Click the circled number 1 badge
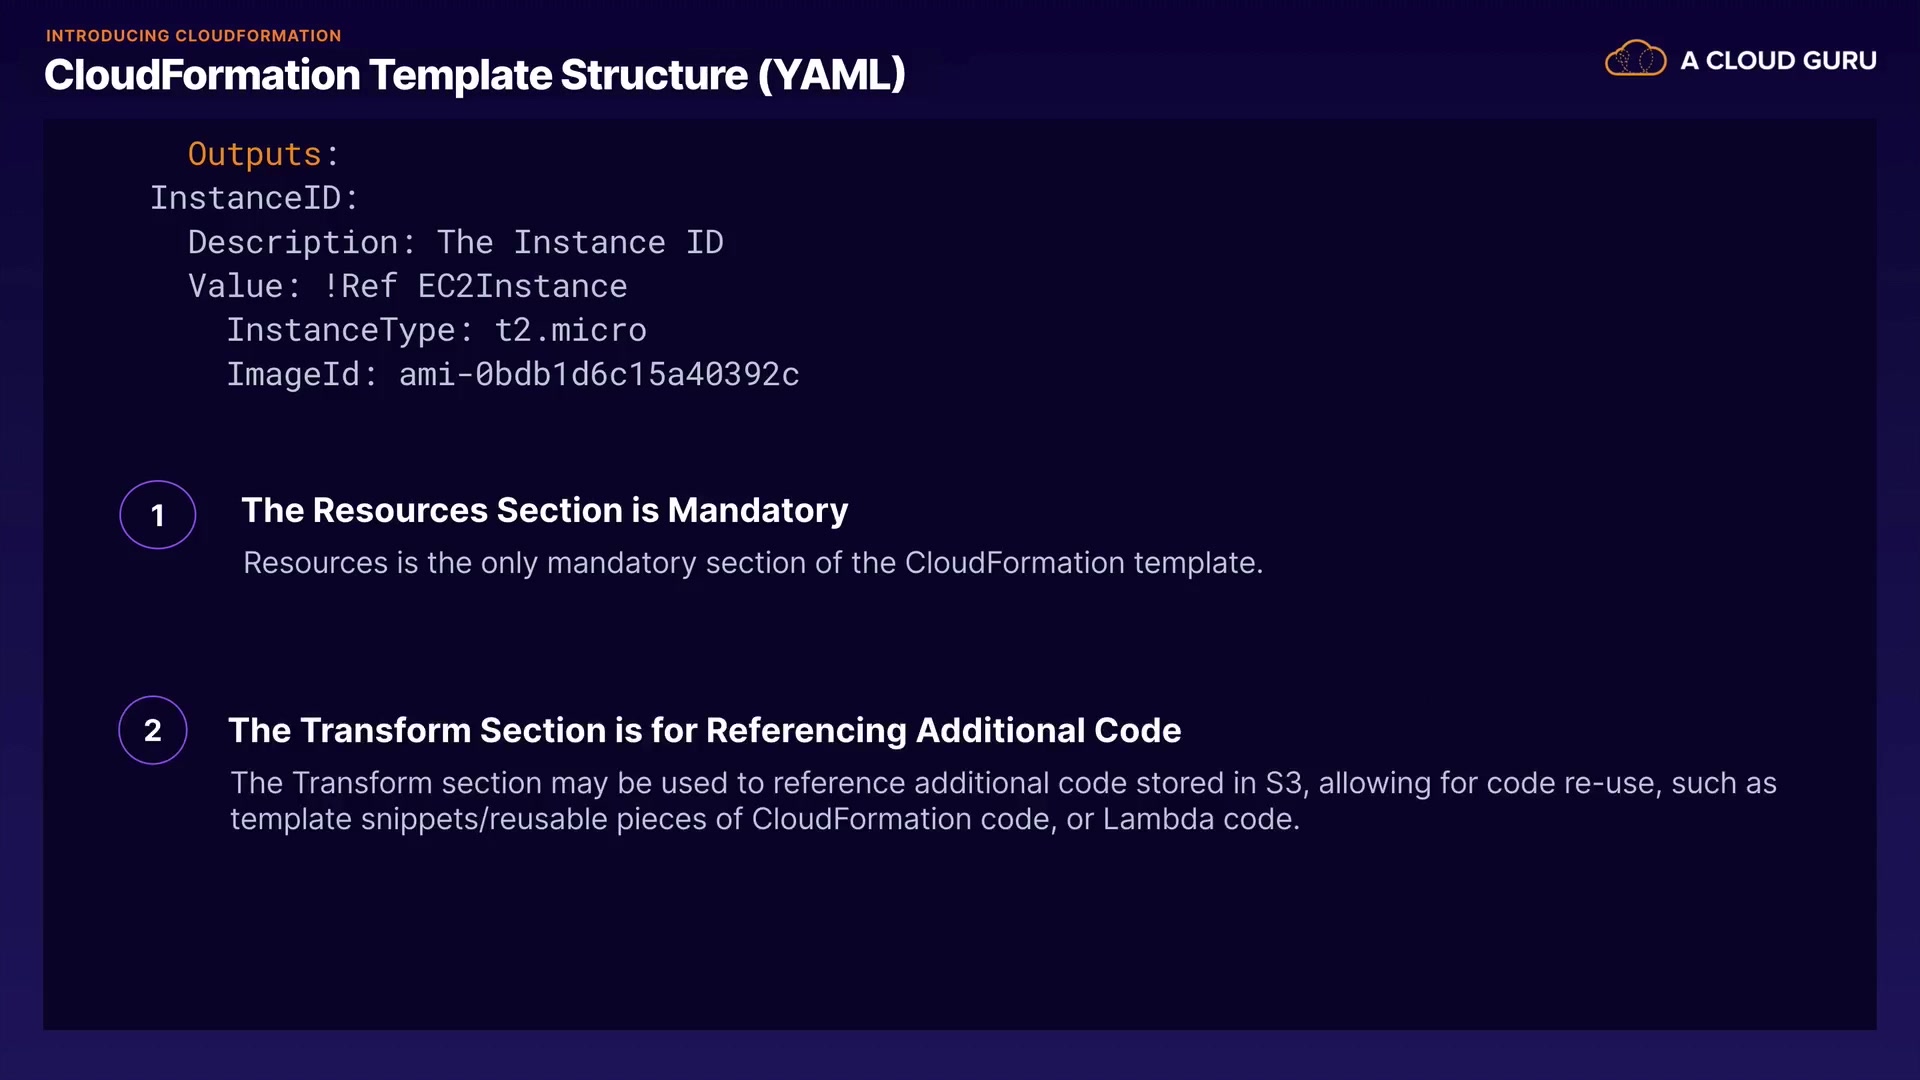1920x1080 pixels. pos(158,515)
